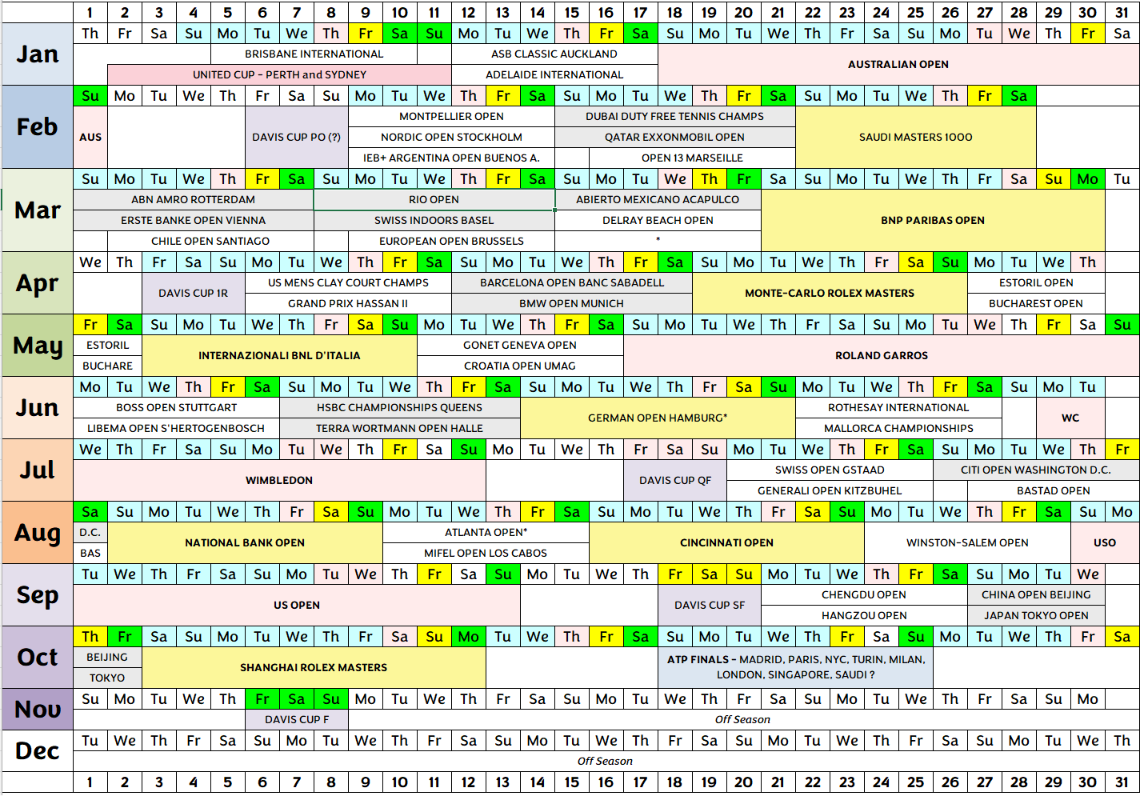Select the ROLAND GARROS cell
1144x796 pixels.
click(881, 356)
